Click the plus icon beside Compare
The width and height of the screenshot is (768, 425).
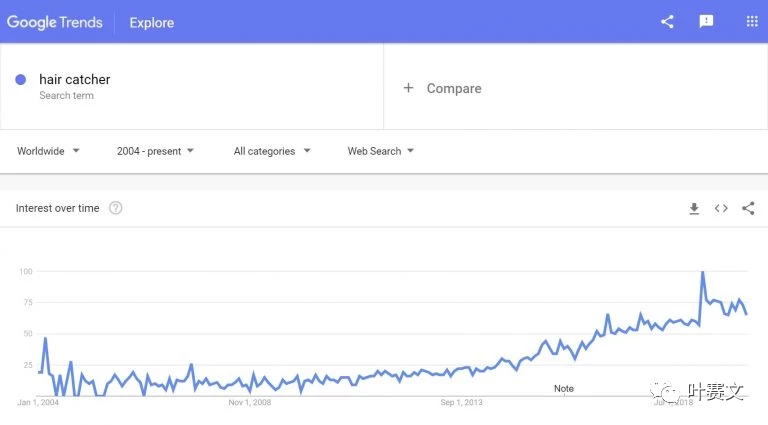pyautogui.click(x=408, y=88)
